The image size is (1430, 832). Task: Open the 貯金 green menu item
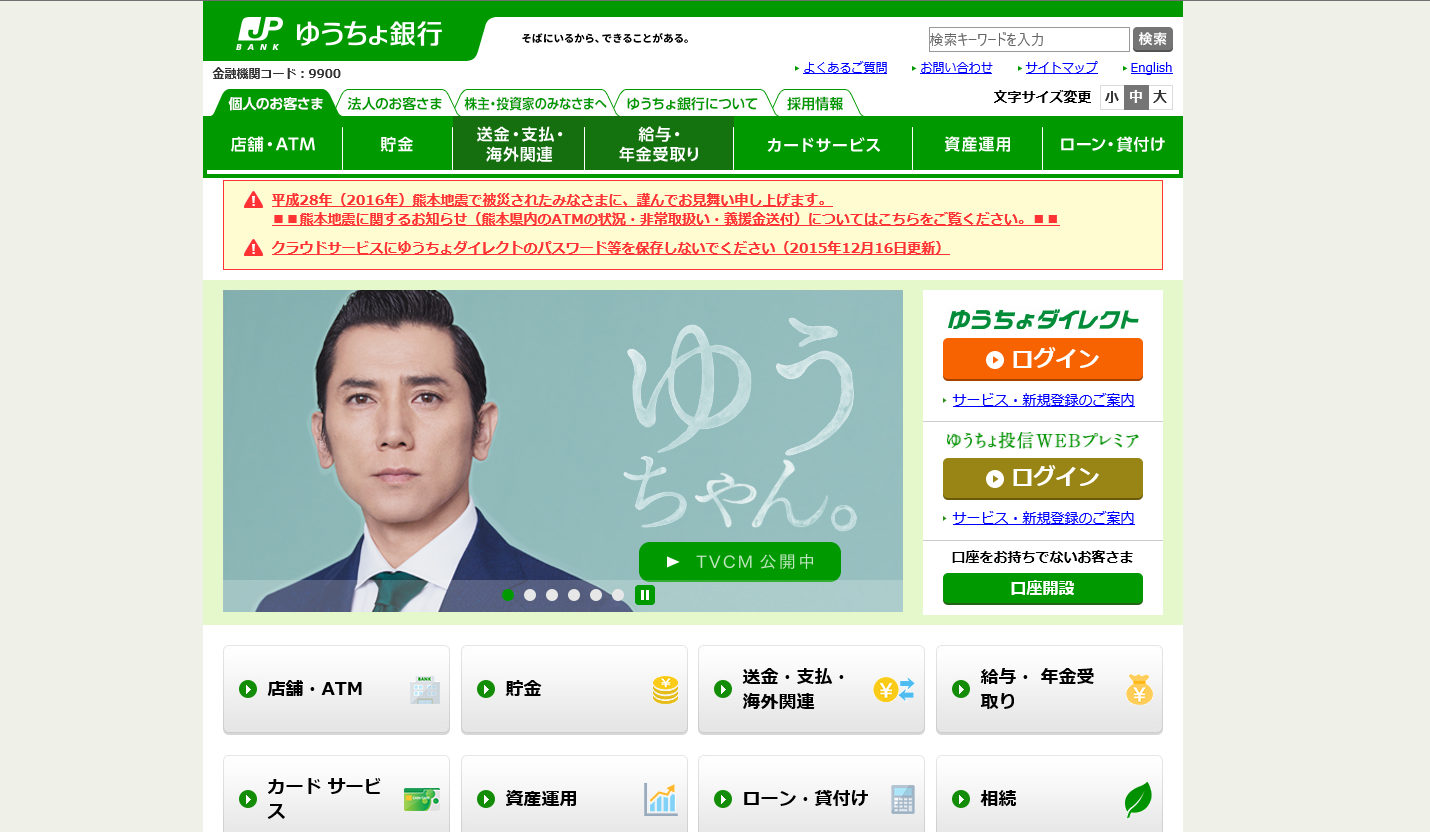397,145
